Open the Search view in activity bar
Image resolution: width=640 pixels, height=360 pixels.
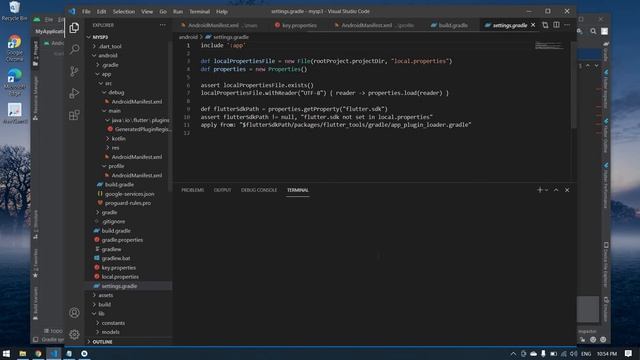point(74,49)
